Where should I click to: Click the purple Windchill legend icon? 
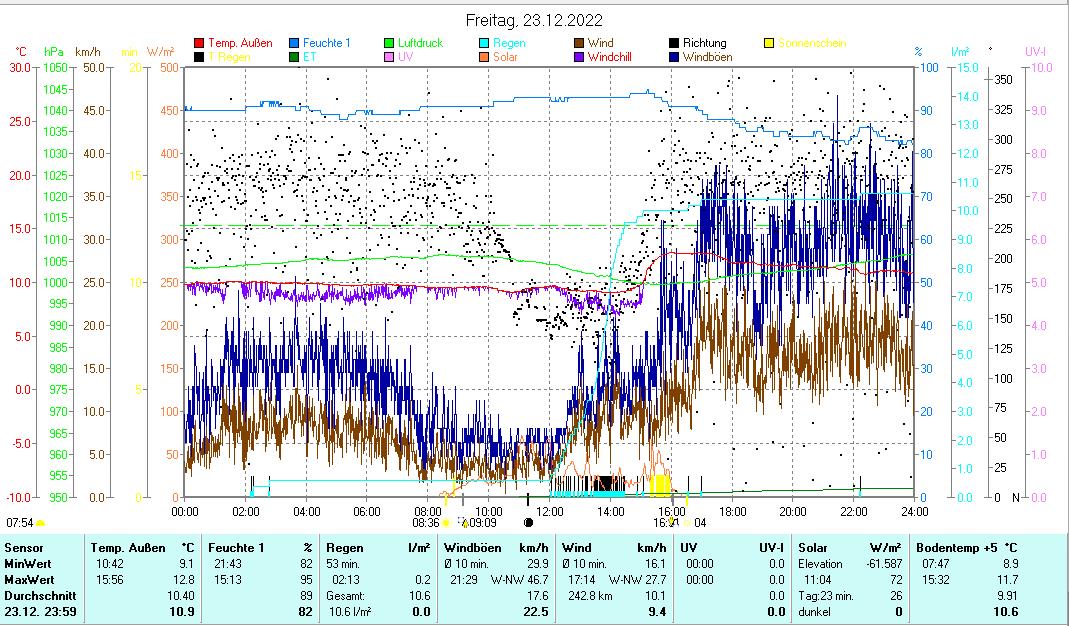click(579, 58)
